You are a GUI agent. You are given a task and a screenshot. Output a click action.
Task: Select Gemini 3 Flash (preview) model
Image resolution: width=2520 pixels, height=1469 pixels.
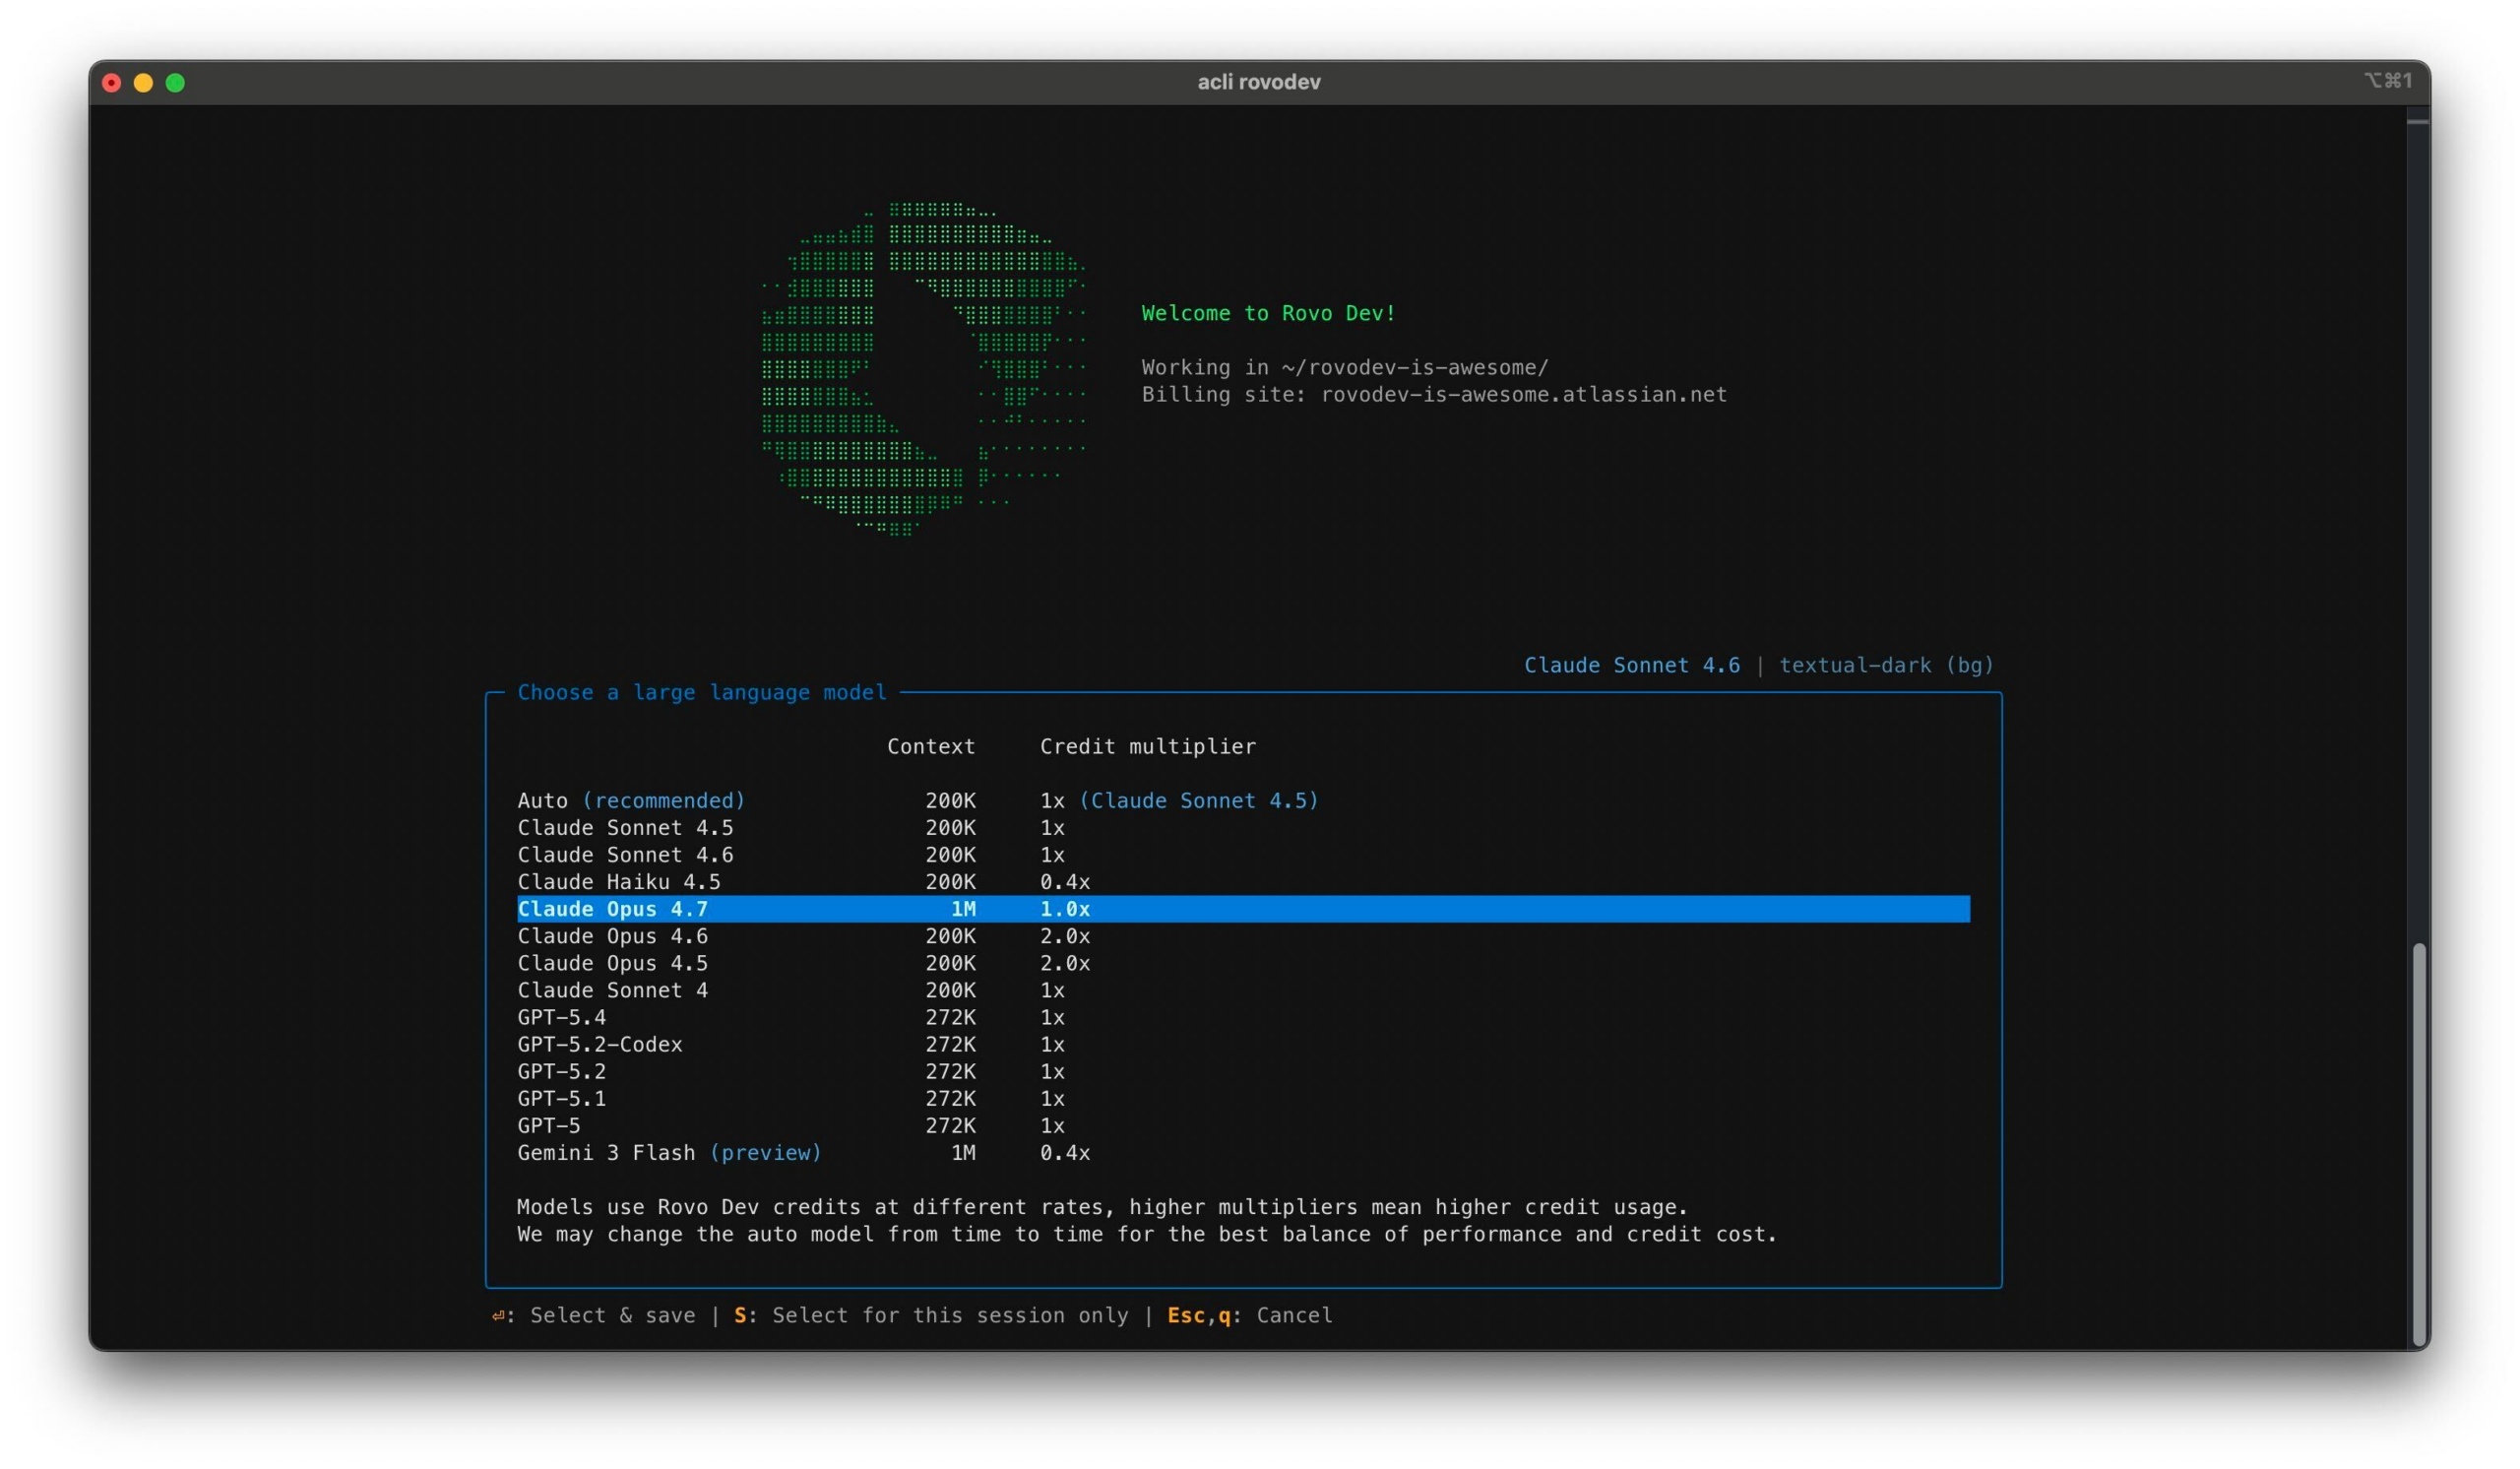tap(1243, 1151)
